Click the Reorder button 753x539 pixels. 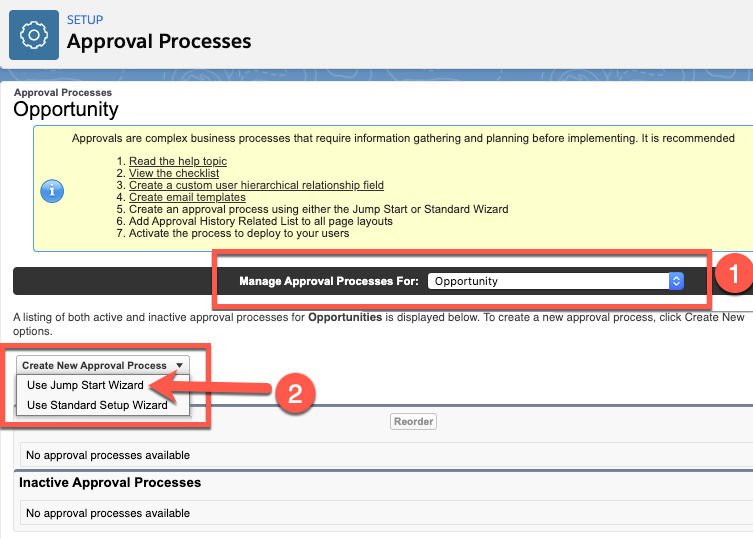413,421
